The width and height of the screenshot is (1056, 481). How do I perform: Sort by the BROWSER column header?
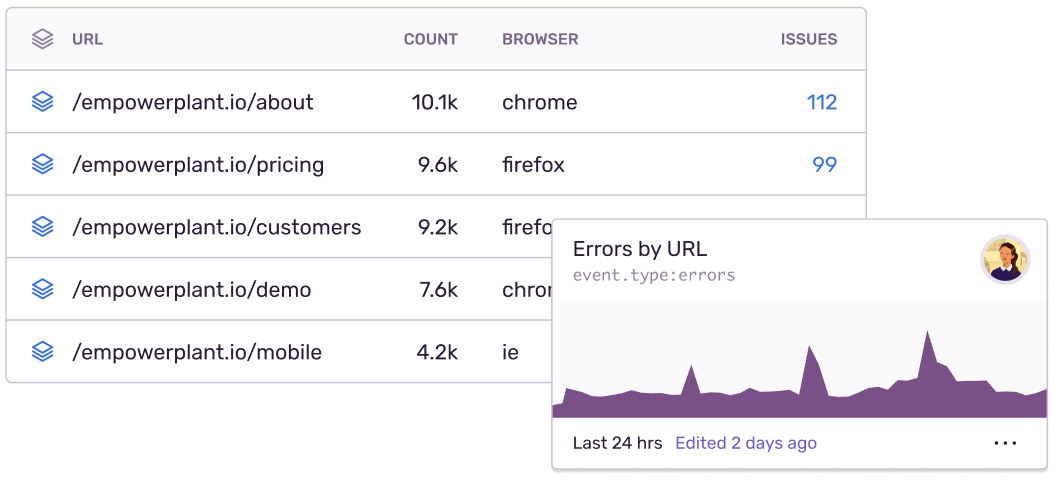coord(540,40)
